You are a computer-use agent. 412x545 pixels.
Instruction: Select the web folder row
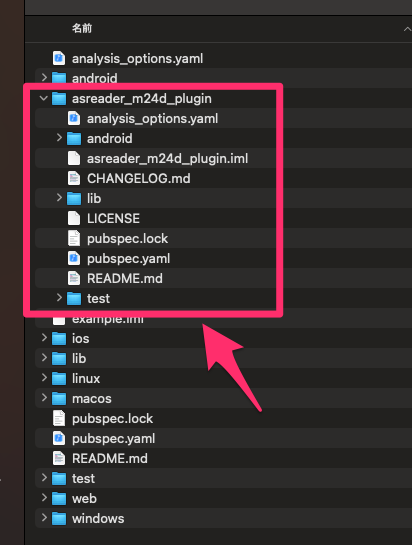(x=223, y=498)
